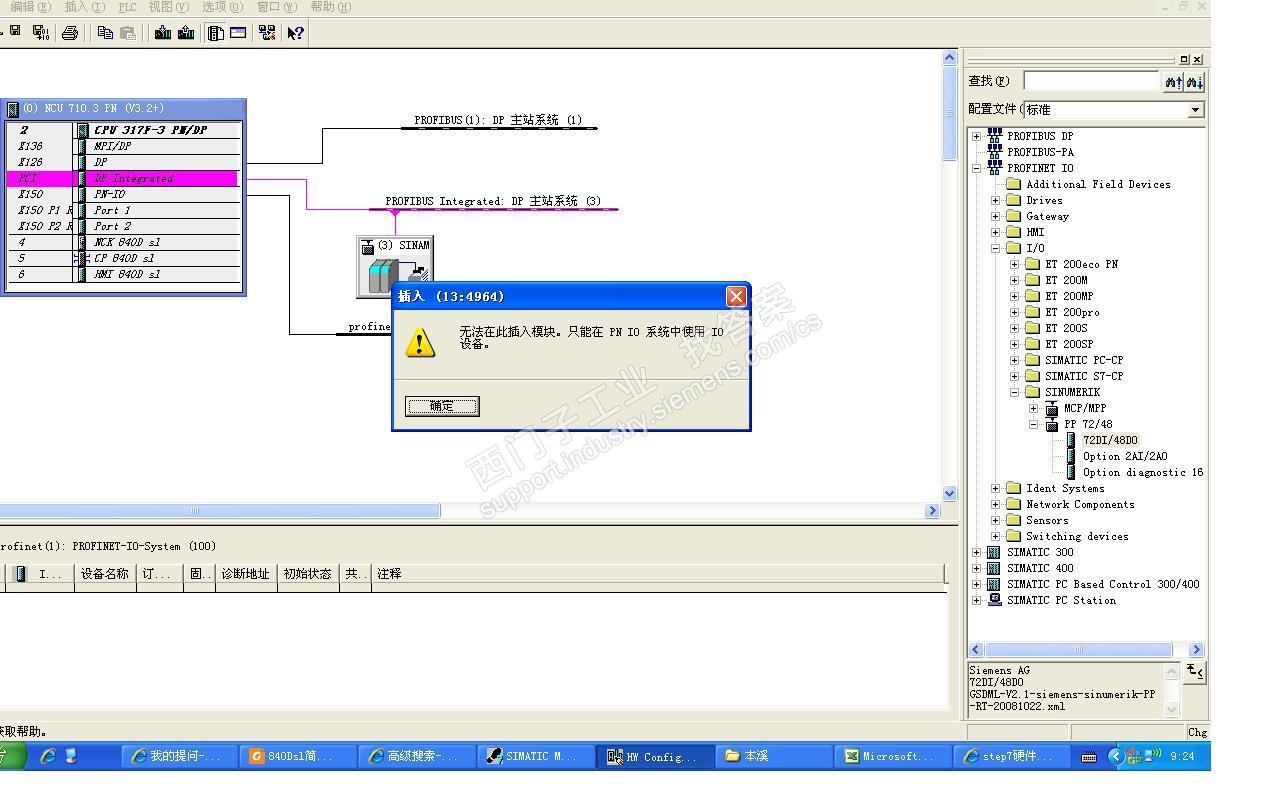
Task: Select the NCK 840D sl rack row
Action: click(122, 242)
